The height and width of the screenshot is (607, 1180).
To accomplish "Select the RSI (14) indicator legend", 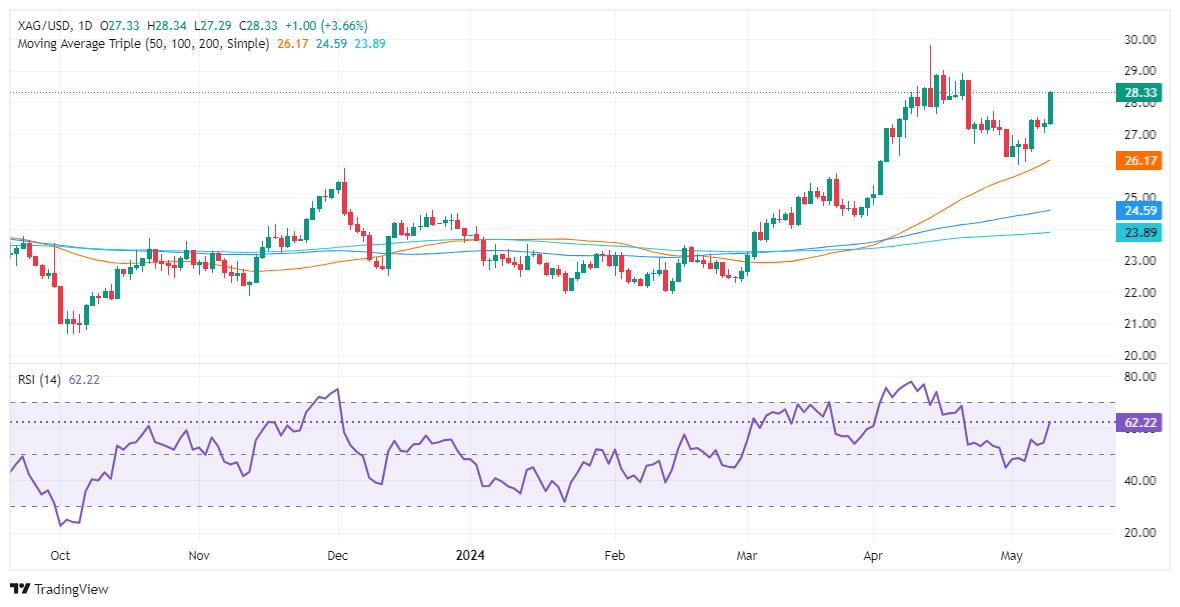I will (x=36, y=380).
